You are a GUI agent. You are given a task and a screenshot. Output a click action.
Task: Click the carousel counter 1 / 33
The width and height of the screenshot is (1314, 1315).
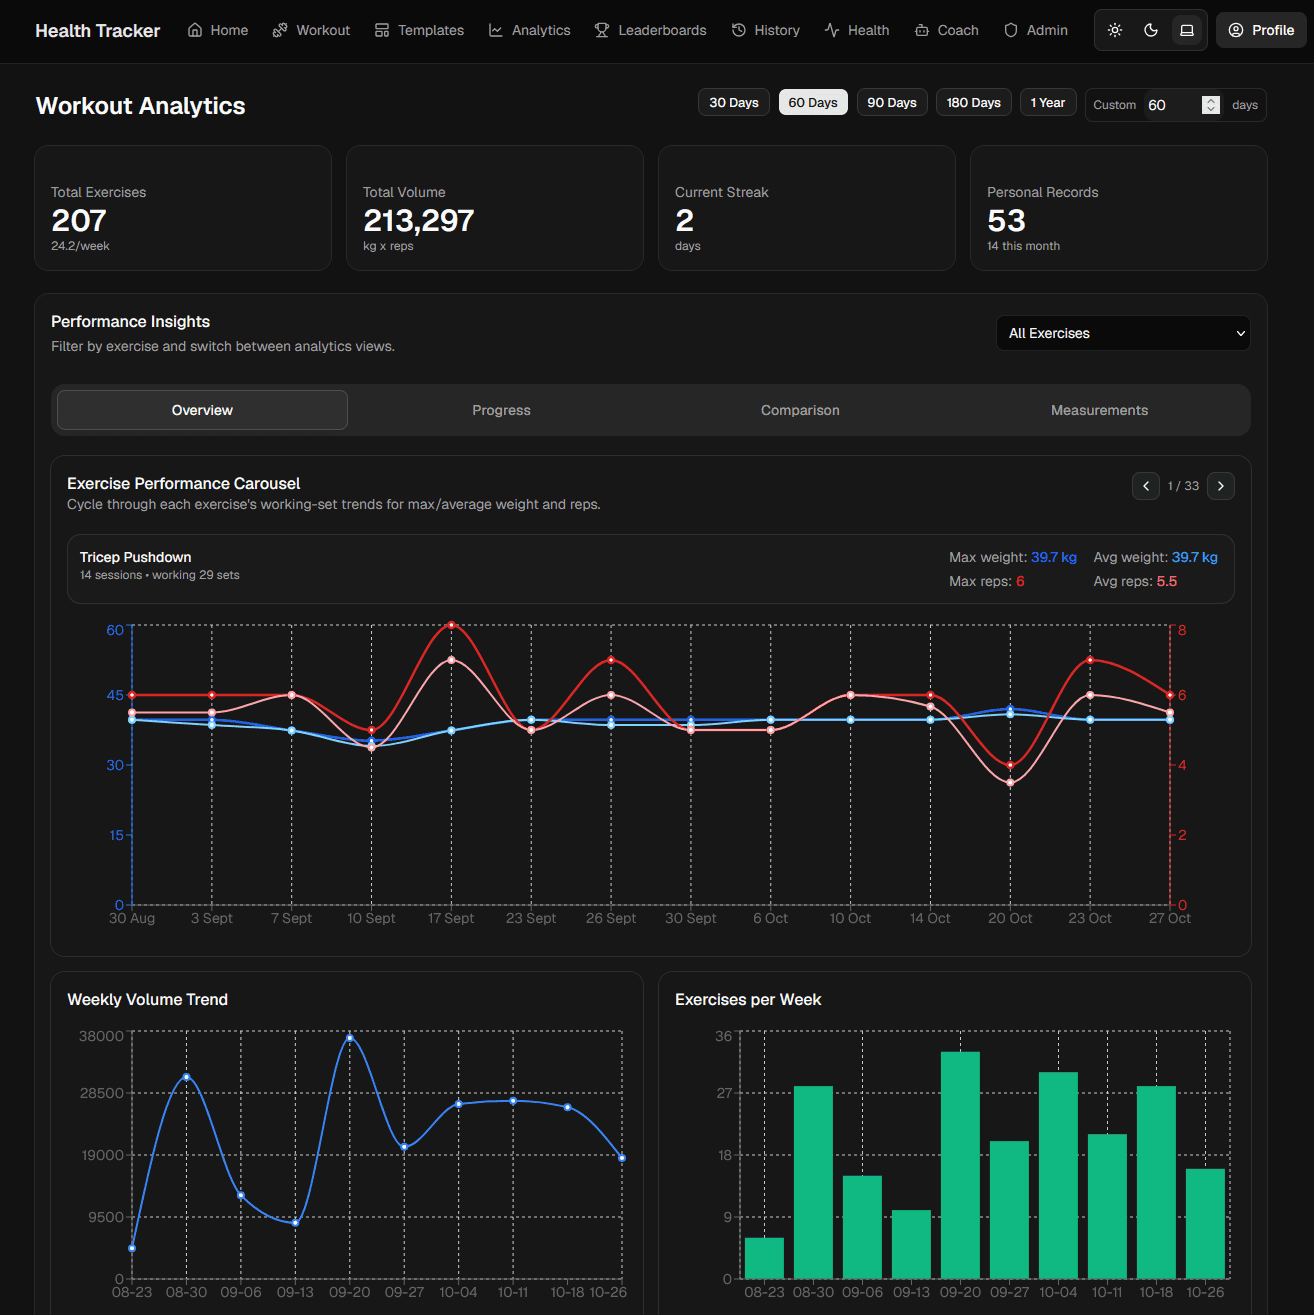(1183, 486)
